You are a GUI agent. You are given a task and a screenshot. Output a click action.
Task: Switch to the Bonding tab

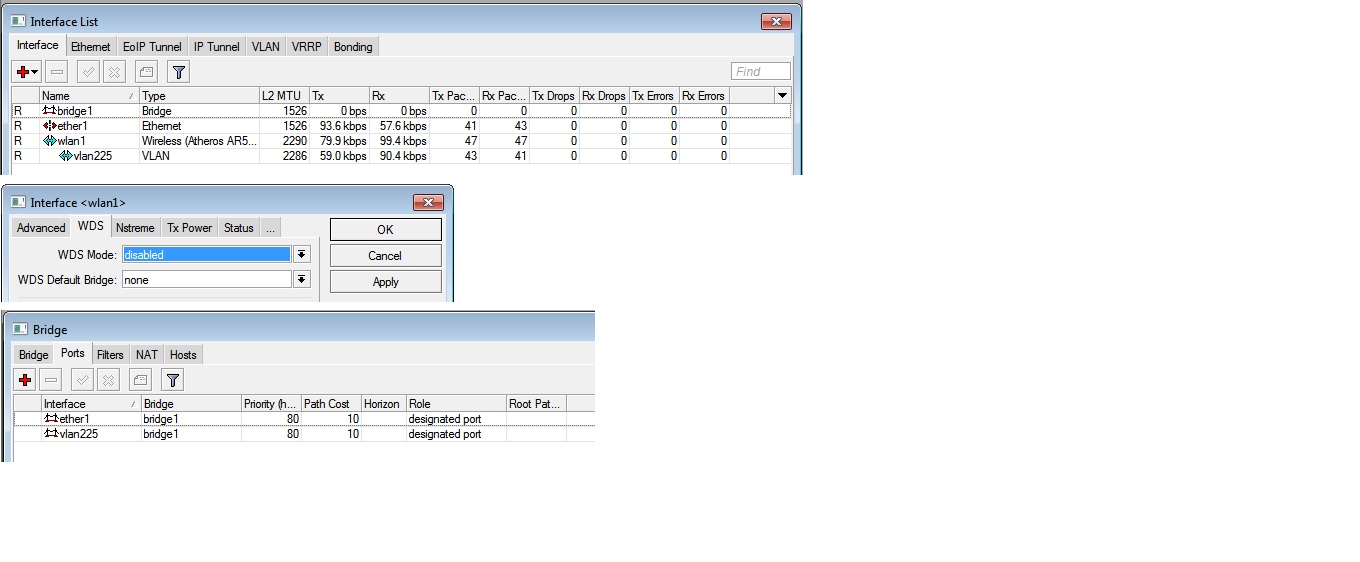(353, 47)
